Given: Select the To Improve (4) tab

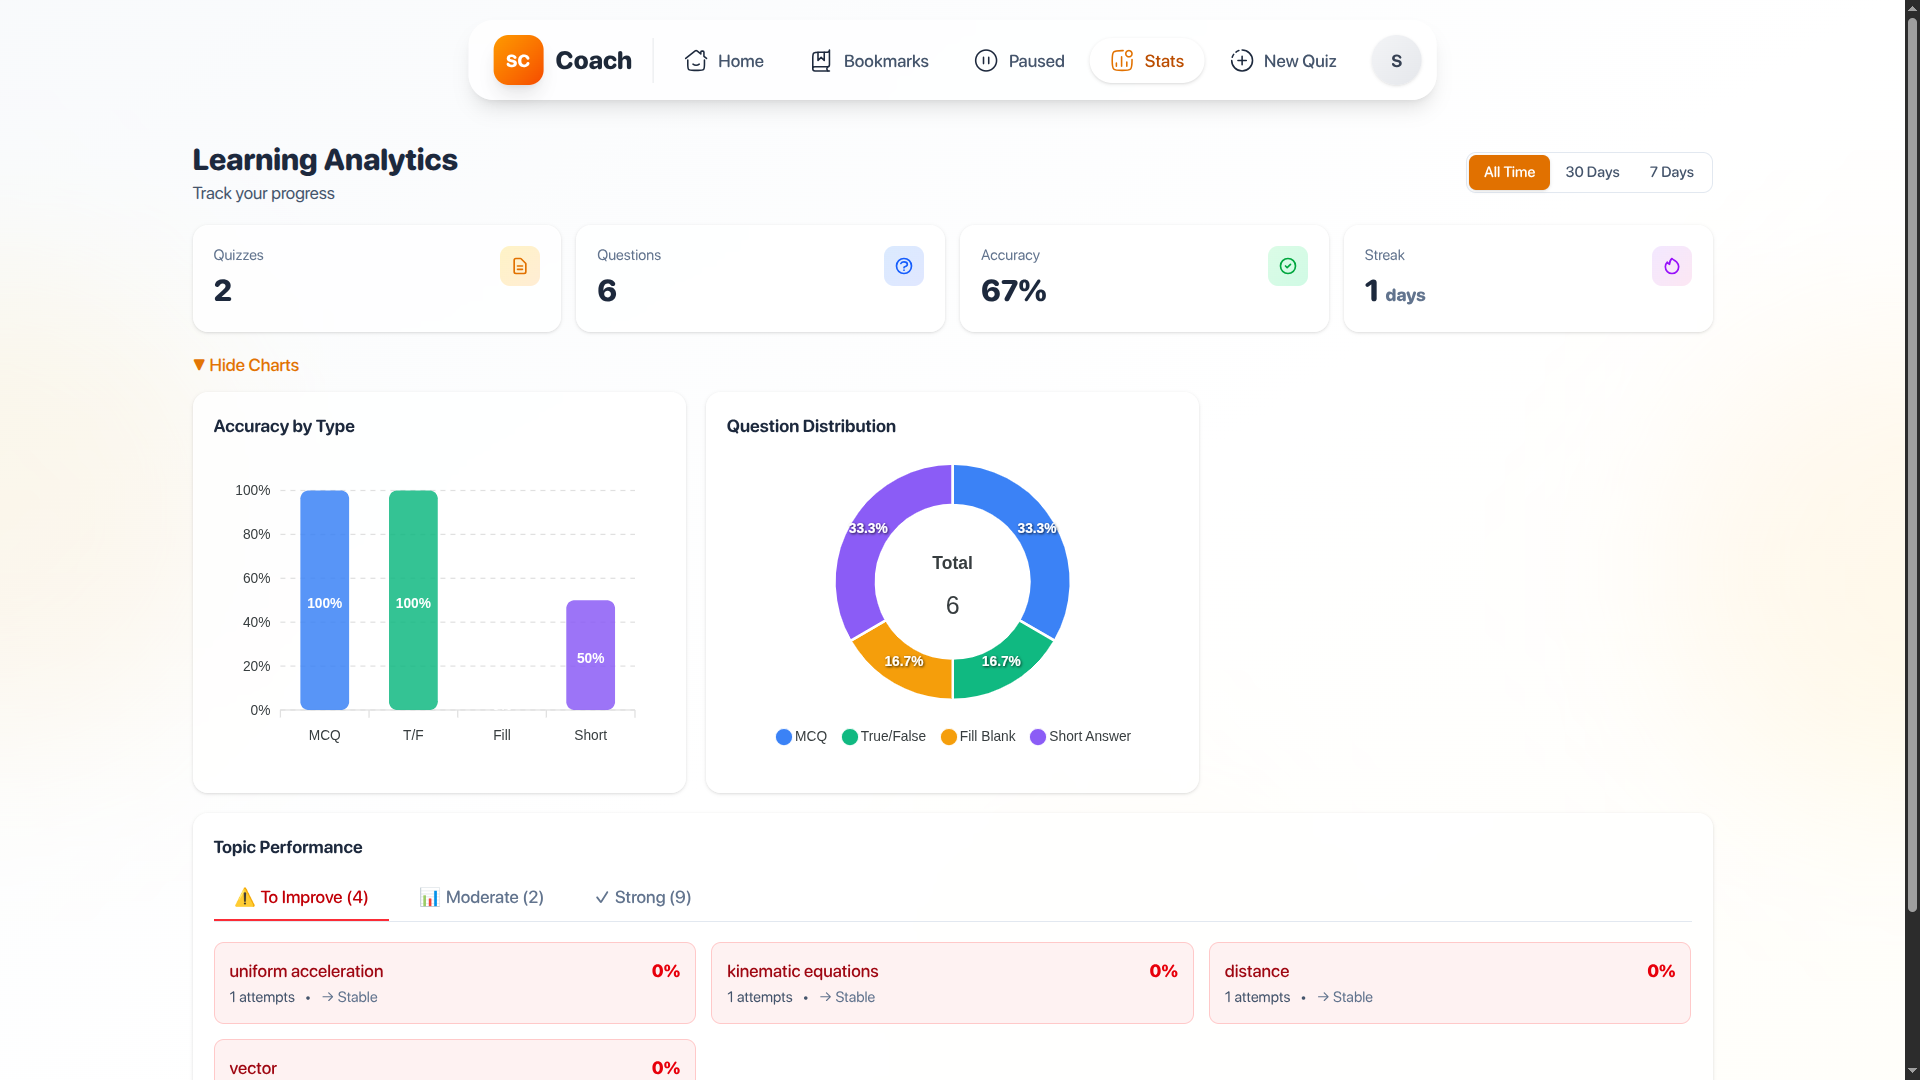Looking at the screenshot, I should (x=301, y=897).
